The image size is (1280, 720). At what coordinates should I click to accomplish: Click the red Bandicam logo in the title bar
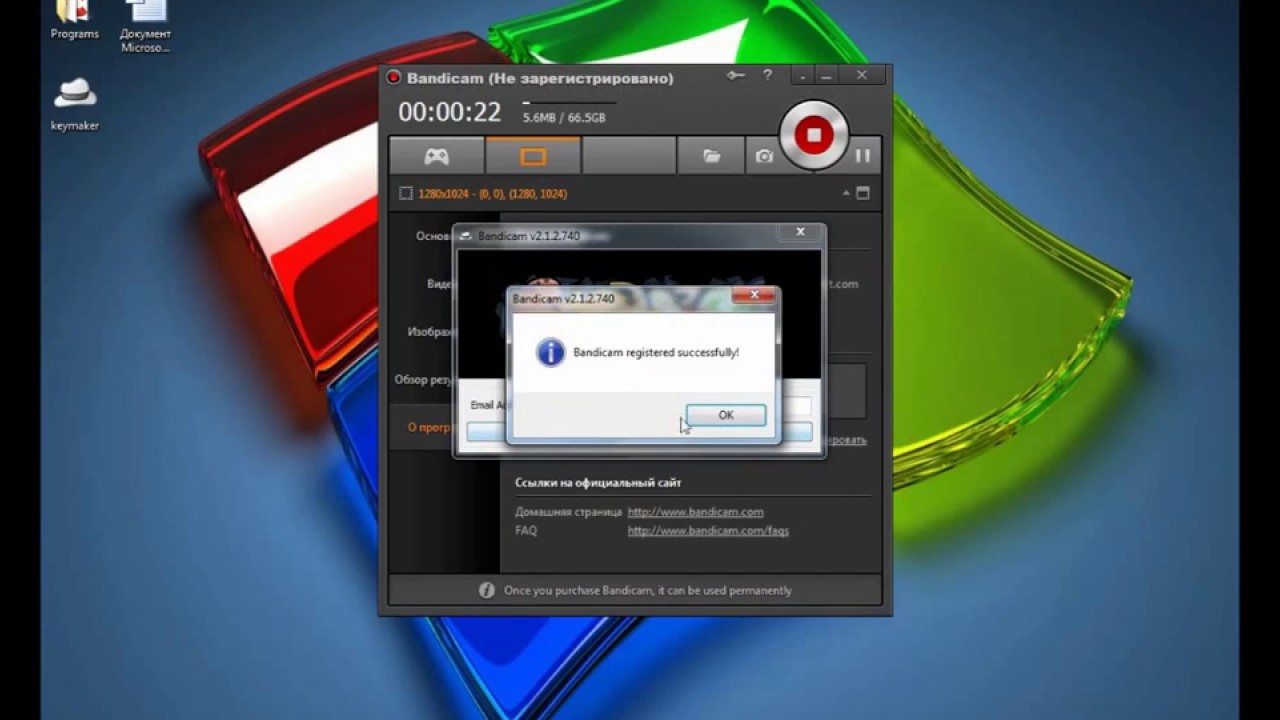pyautogui.click(x=394, y=78)
